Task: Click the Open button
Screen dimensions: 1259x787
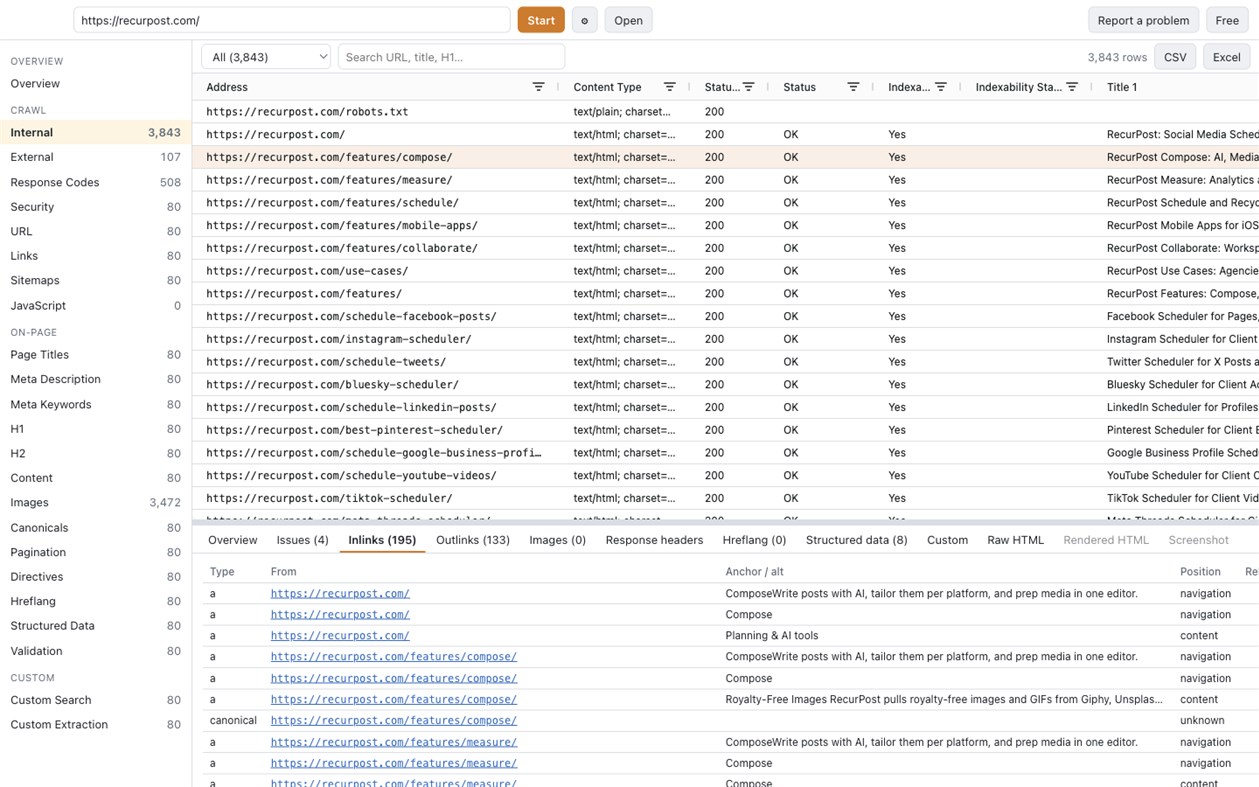Action: tap(628, 20)
